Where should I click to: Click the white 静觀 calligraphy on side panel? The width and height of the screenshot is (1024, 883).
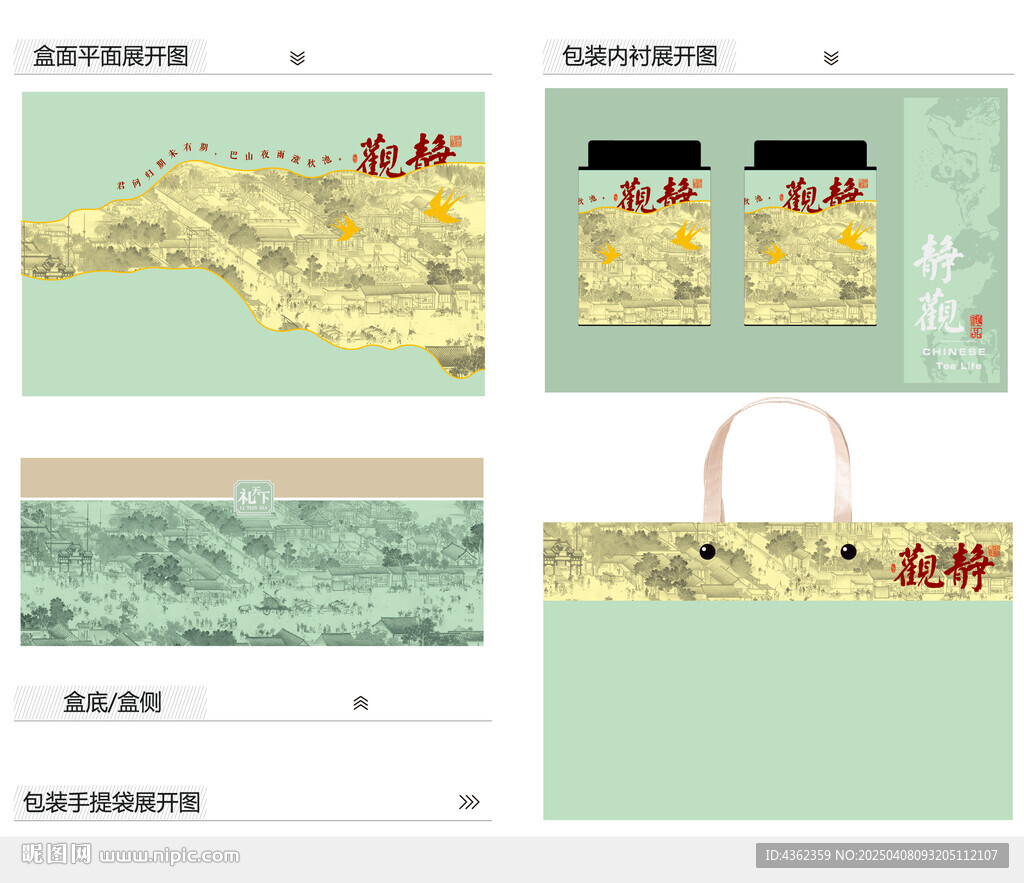[939, 284]
